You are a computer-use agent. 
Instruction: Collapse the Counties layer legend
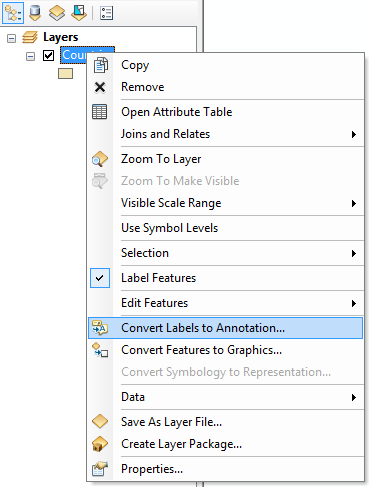[x=30, y=56]
